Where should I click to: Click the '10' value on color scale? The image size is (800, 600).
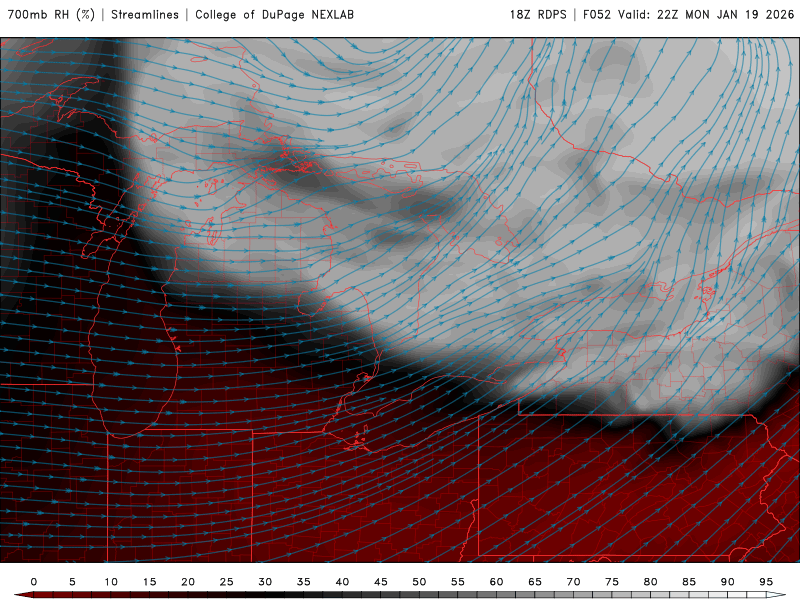click(x=111, y=582)
